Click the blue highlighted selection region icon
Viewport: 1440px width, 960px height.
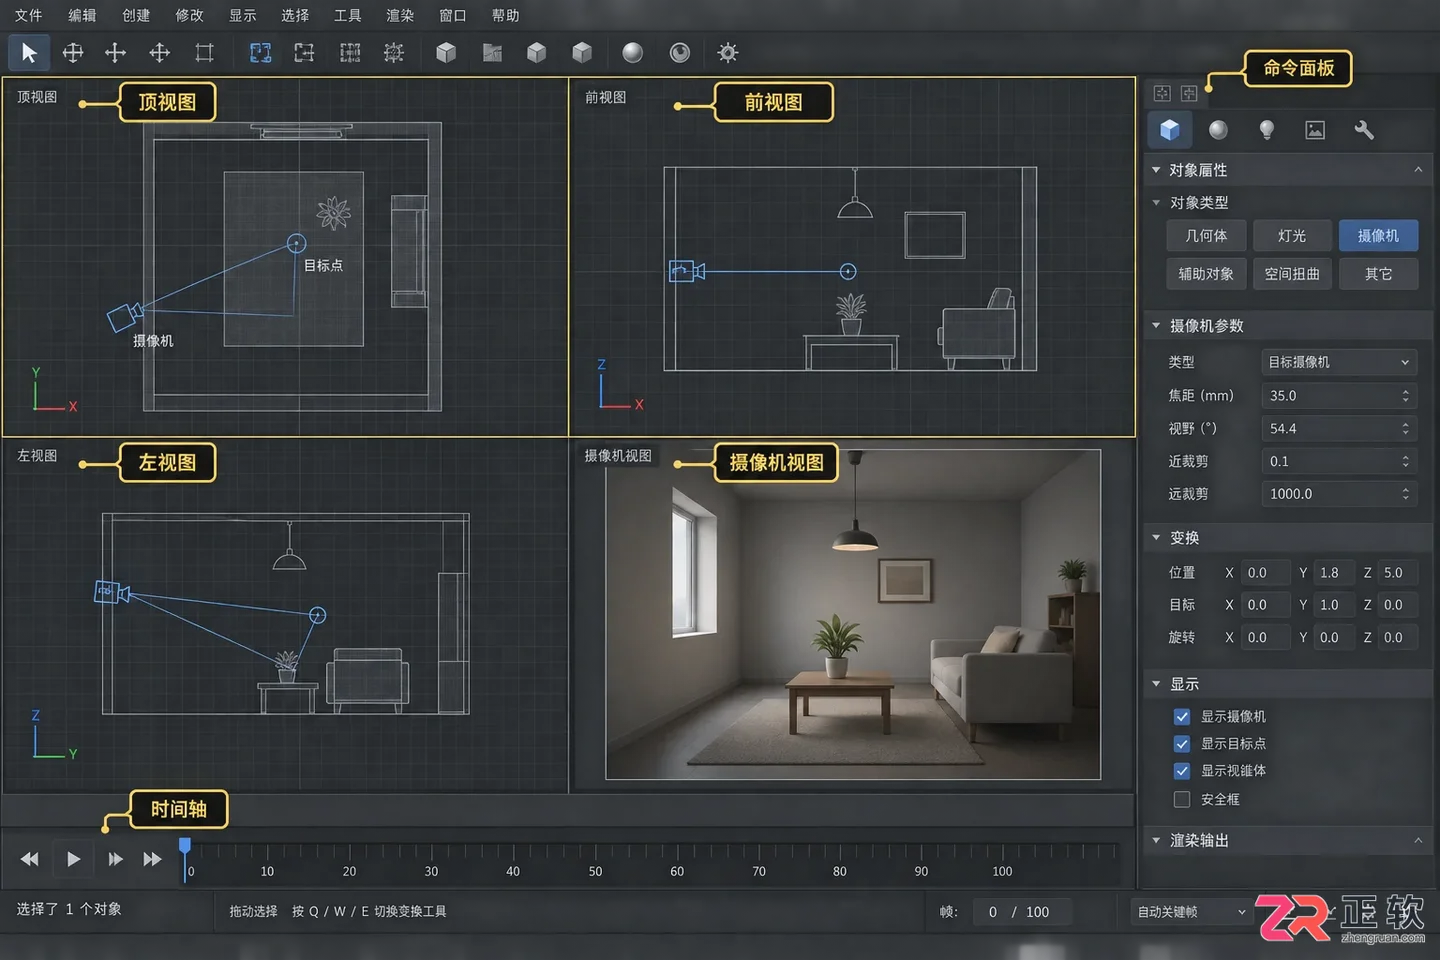coord(260,53)
